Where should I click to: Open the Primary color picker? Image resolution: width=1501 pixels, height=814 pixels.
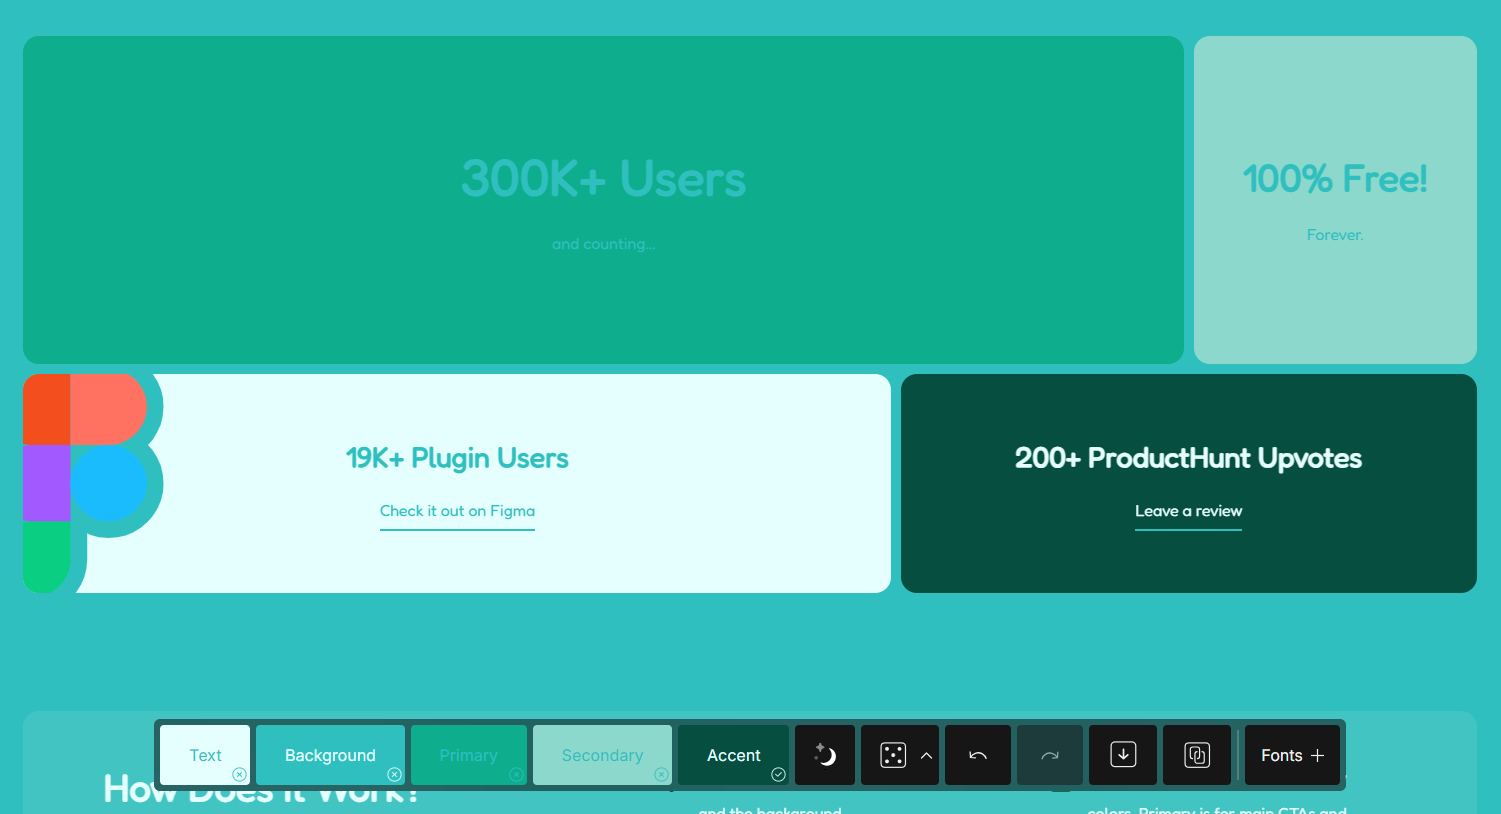pos(467,755)
